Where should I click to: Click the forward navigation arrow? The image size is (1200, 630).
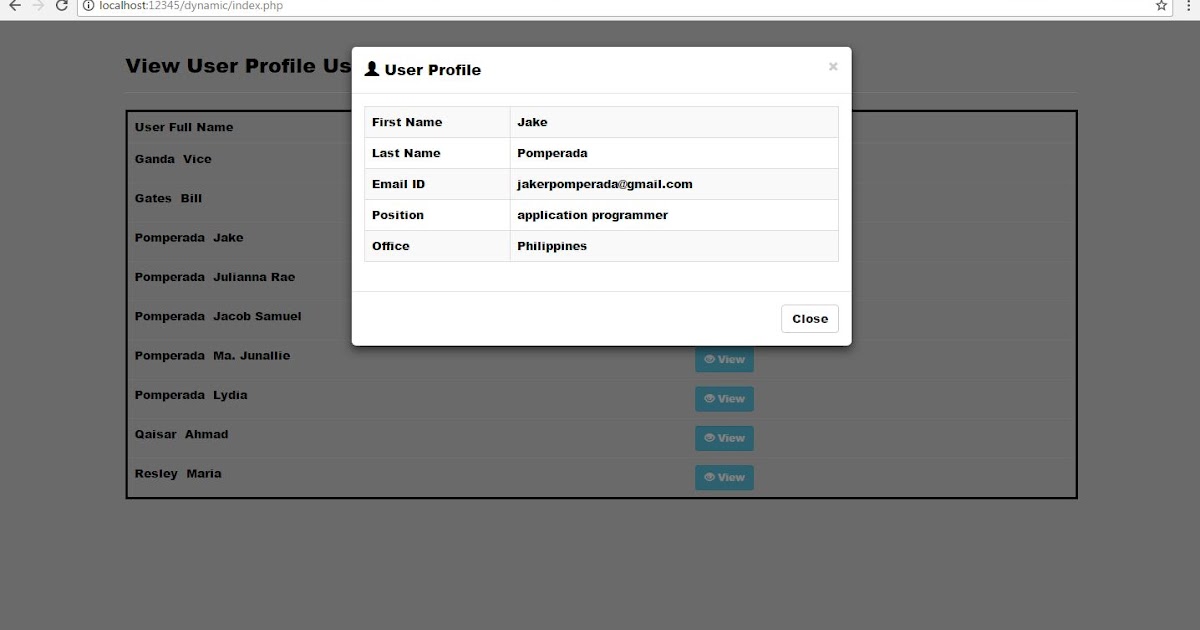(38, 7)
